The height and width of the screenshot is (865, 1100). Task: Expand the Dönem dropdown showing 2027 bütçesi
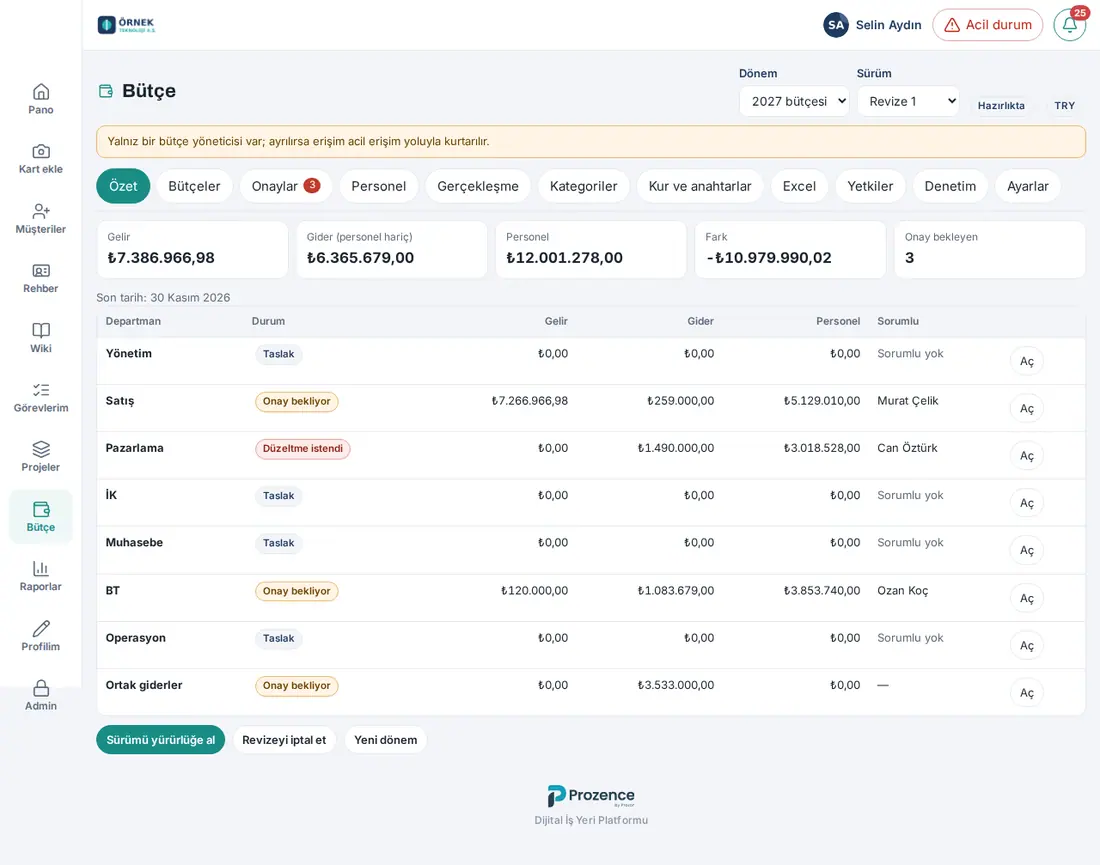794,102
